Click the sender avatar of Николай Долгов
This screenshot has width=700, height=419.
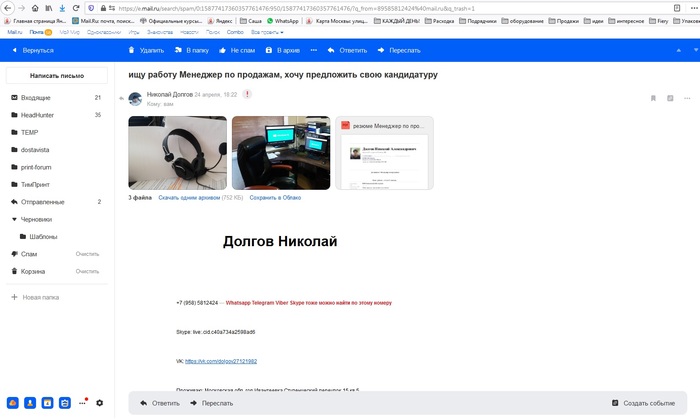135,99
